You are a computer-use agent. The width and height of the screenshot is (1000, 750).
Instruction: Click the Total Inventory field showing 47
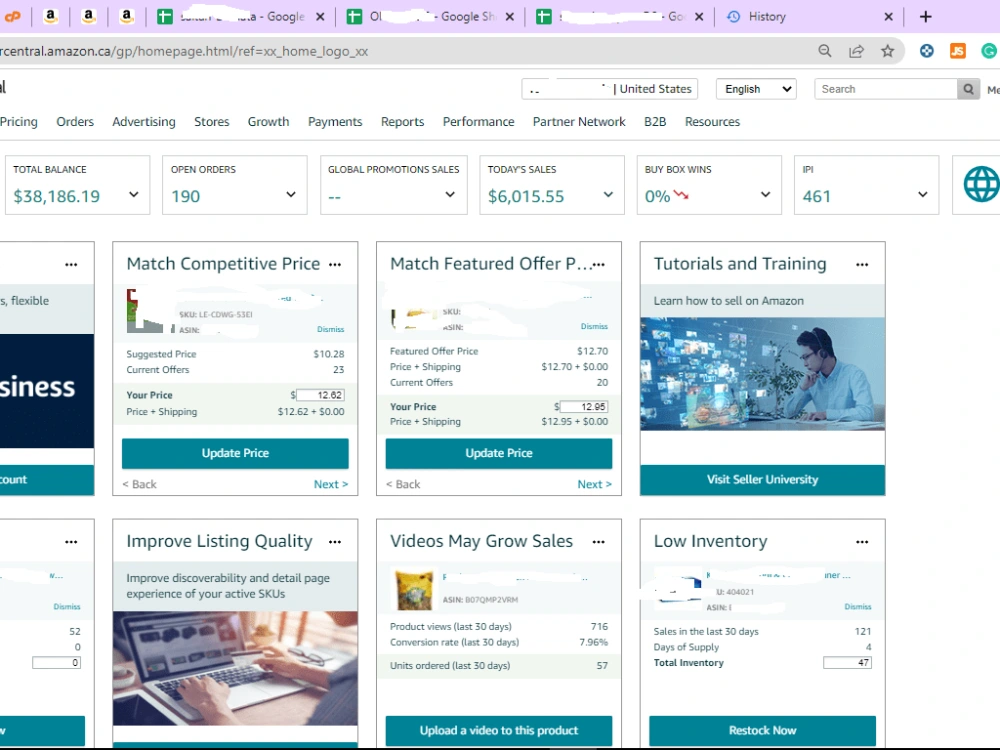coord(847,663)
